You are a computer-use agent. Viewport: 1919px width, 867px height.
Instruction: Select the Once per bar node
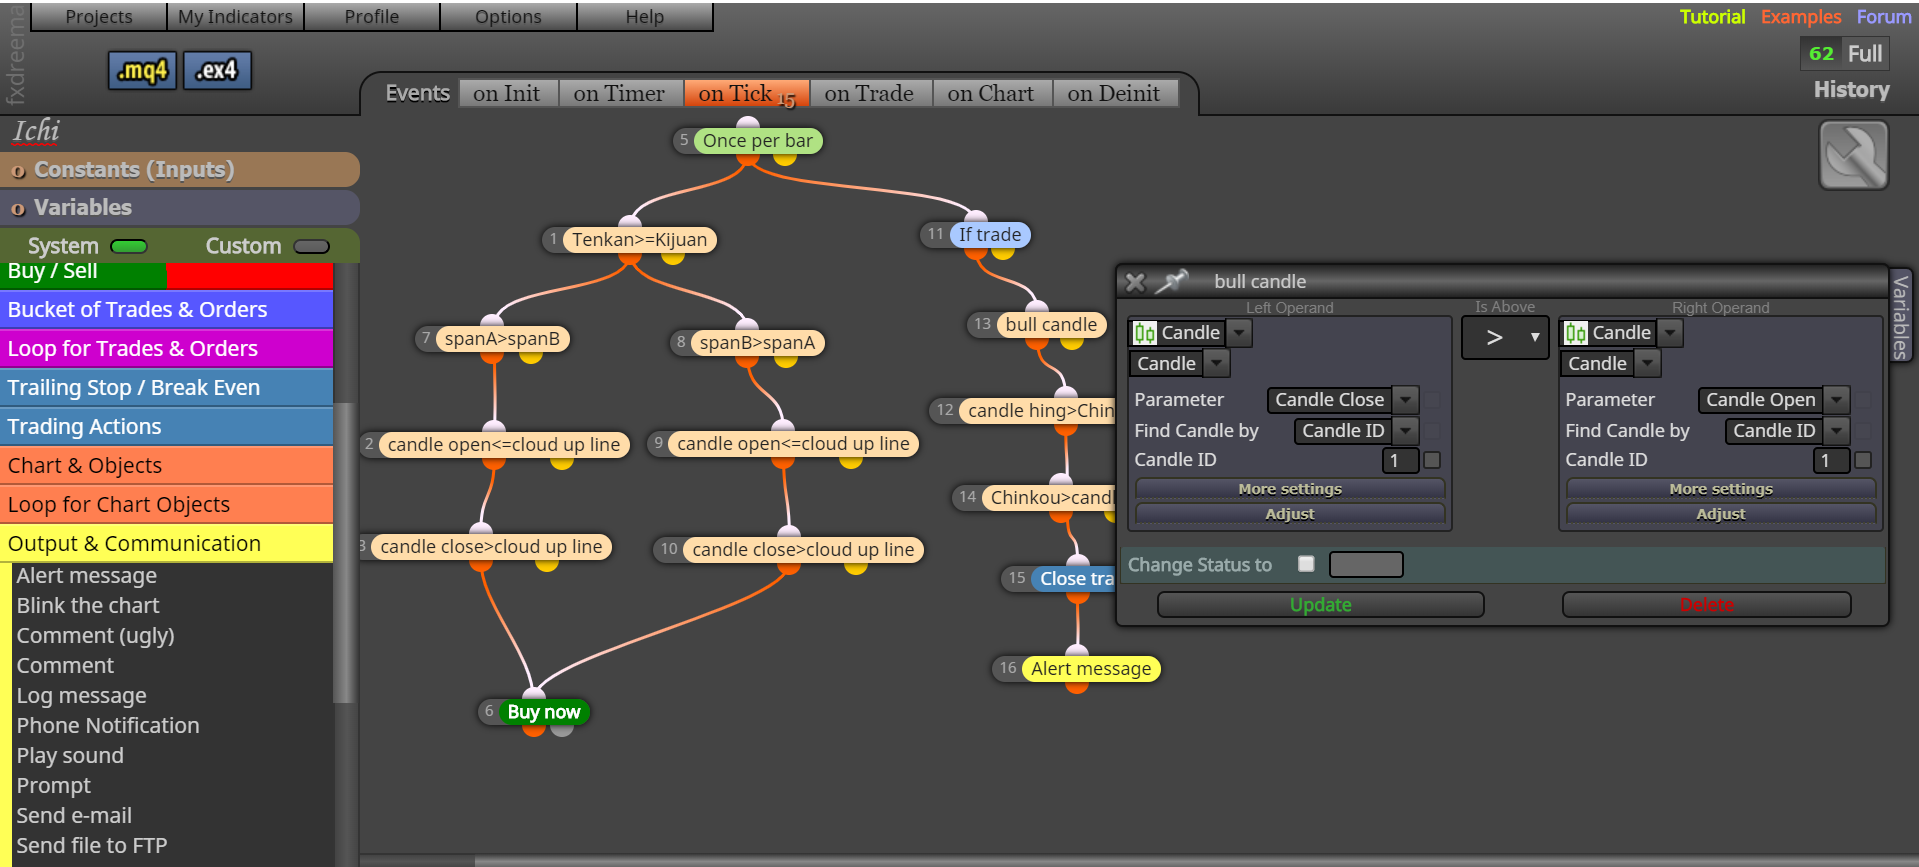[757, 141]
